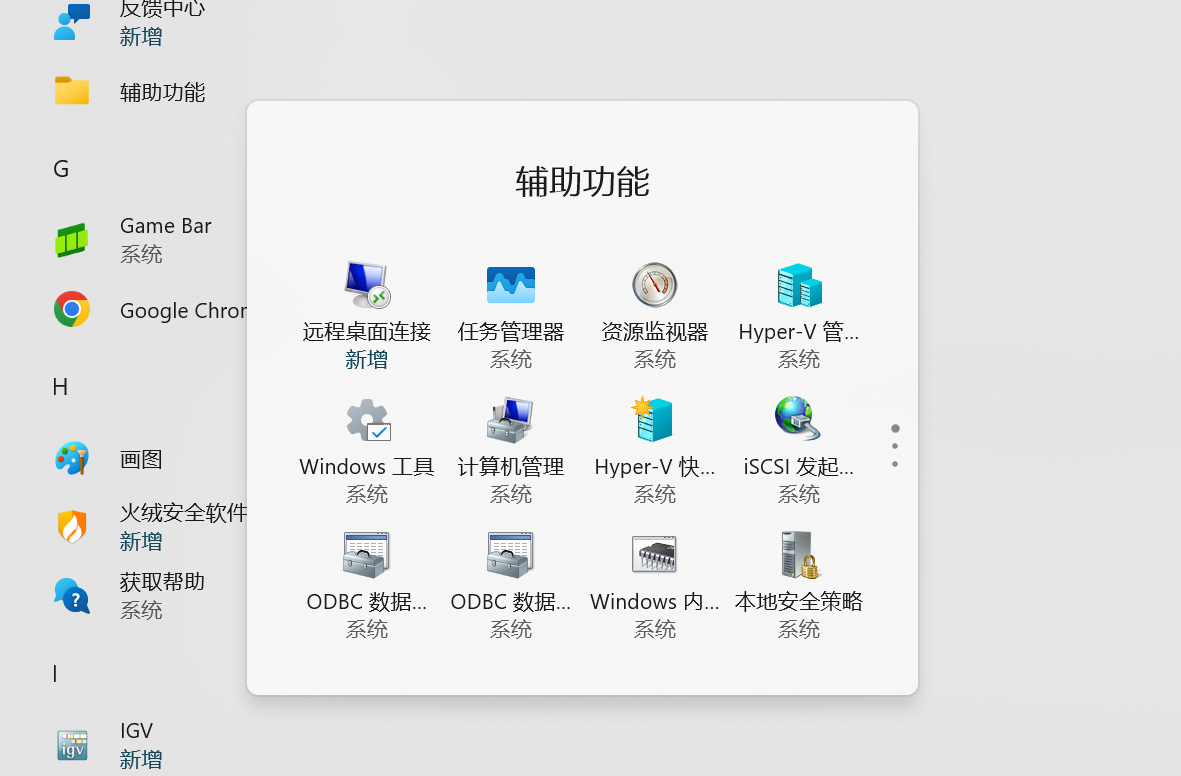Open the 资源监视器 gauge icon
Image resolution: width=1181 pixels, height=776 pixels.
pos(655,285)
